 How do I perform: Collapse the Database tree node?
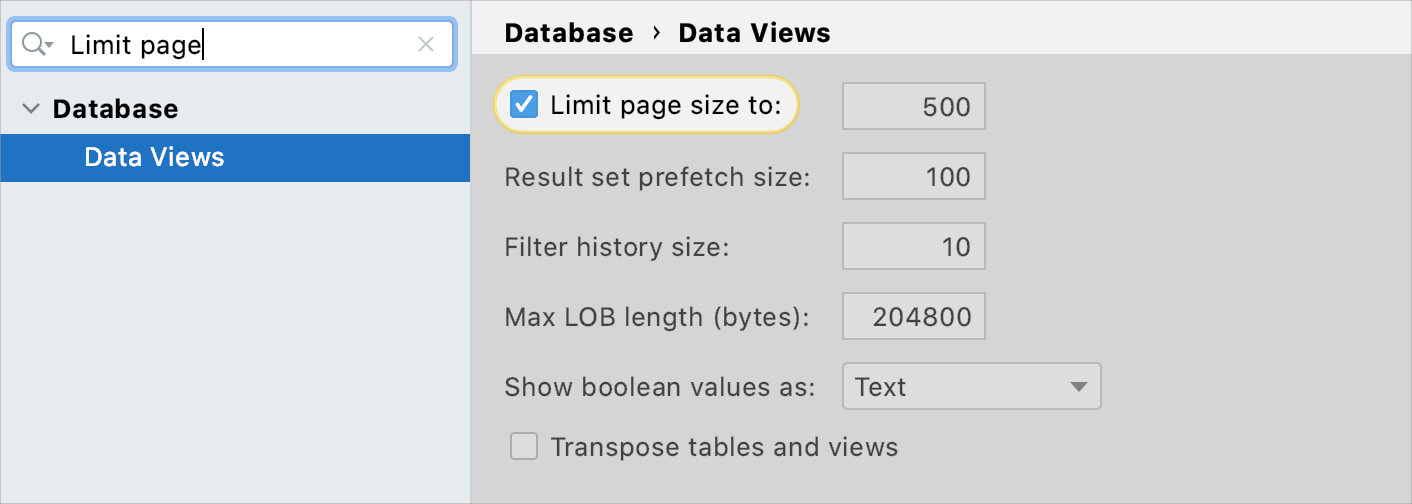30,109
